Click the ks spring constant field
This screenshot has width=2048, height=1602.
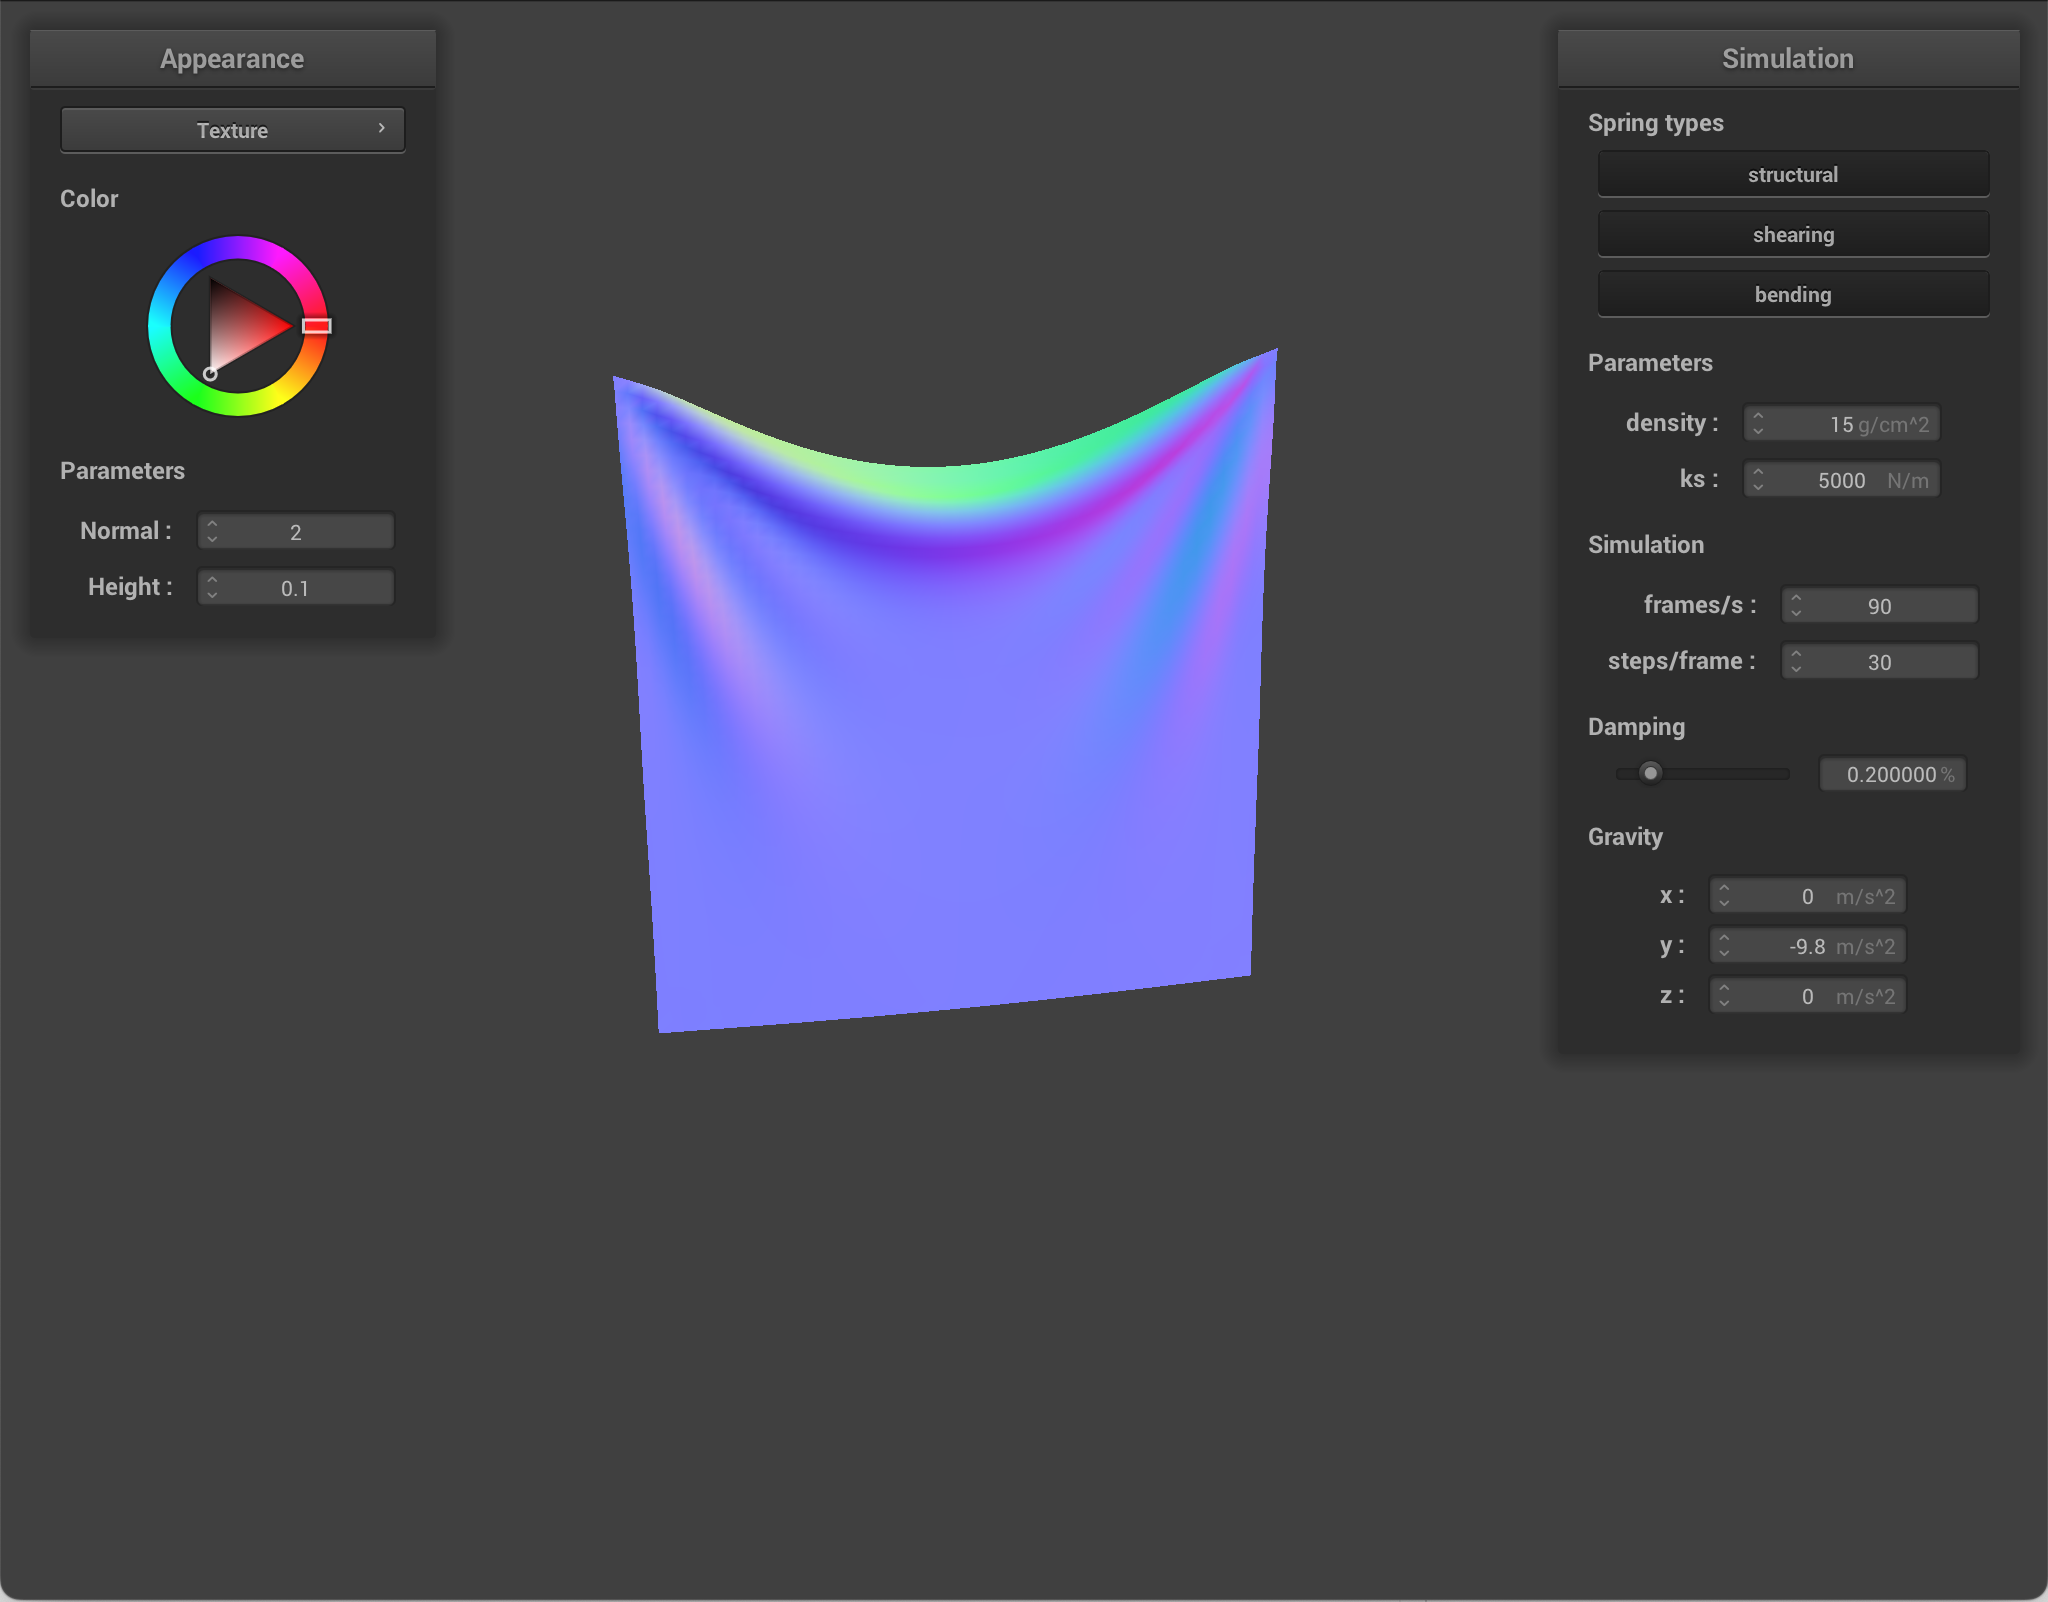pyautogui.click(x=1842, y=479)
